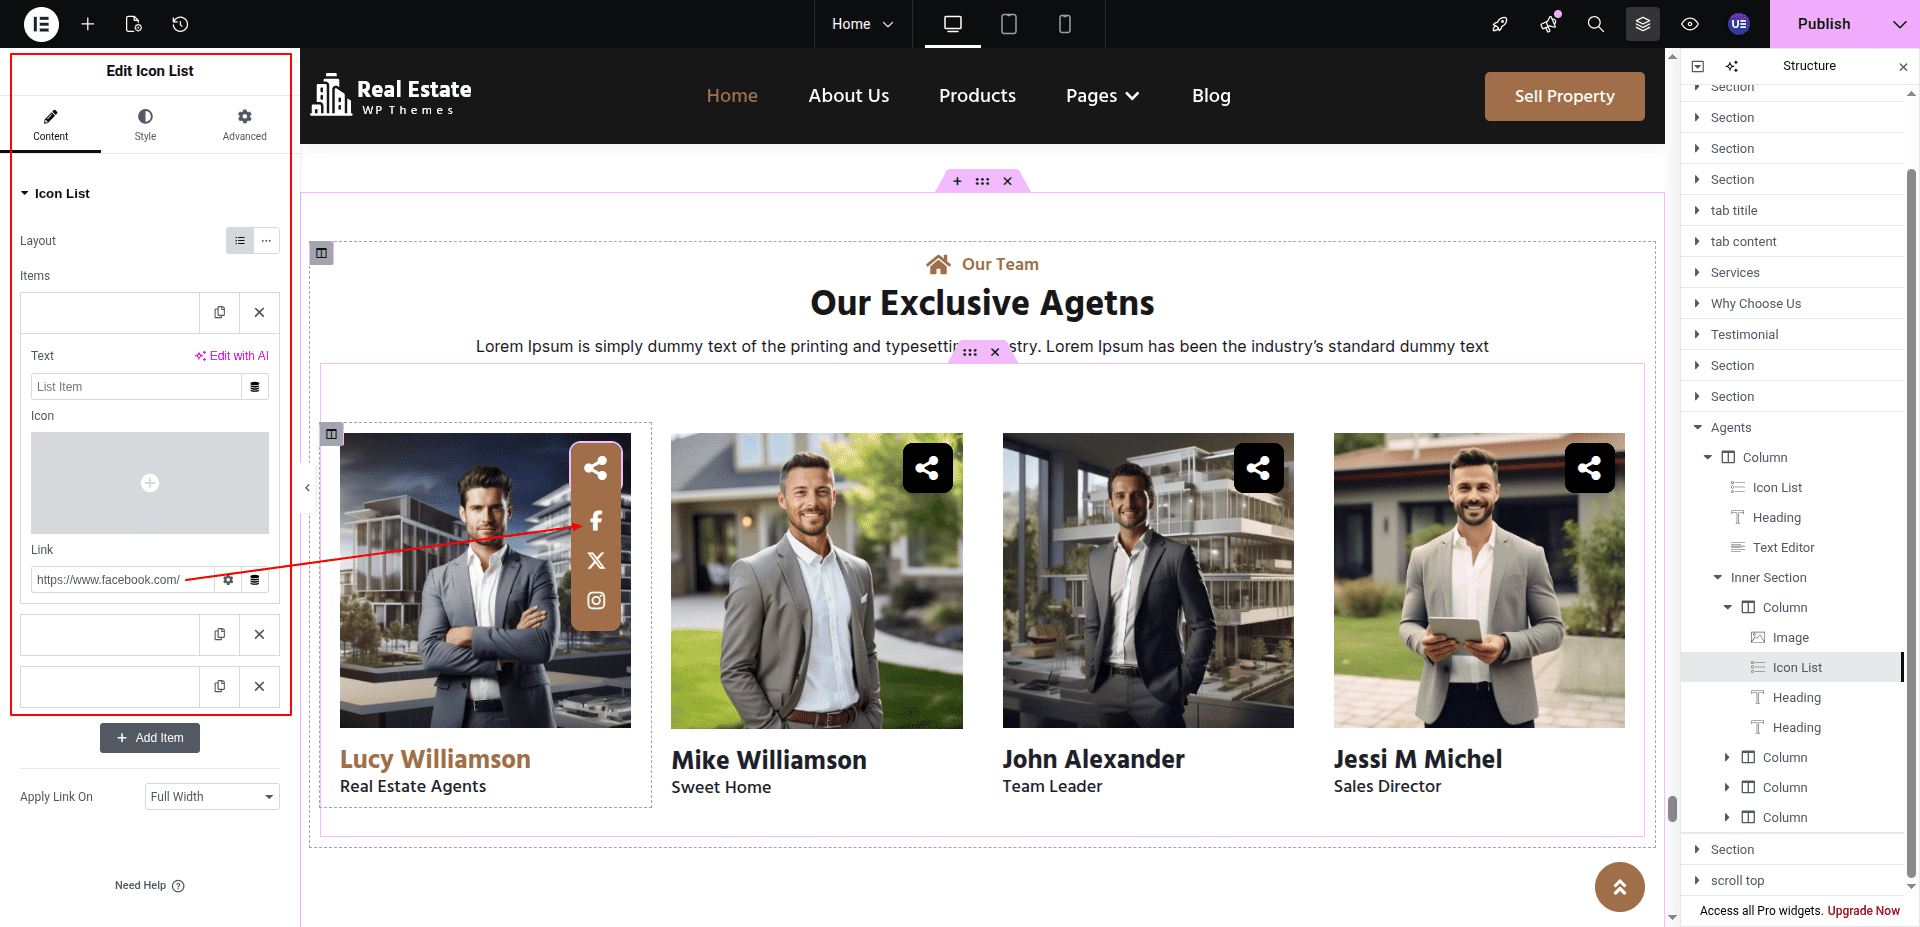Open the revision History icon
This screenshot has width=1920, height=927.
pyautogui.click(x=180, y=24)
